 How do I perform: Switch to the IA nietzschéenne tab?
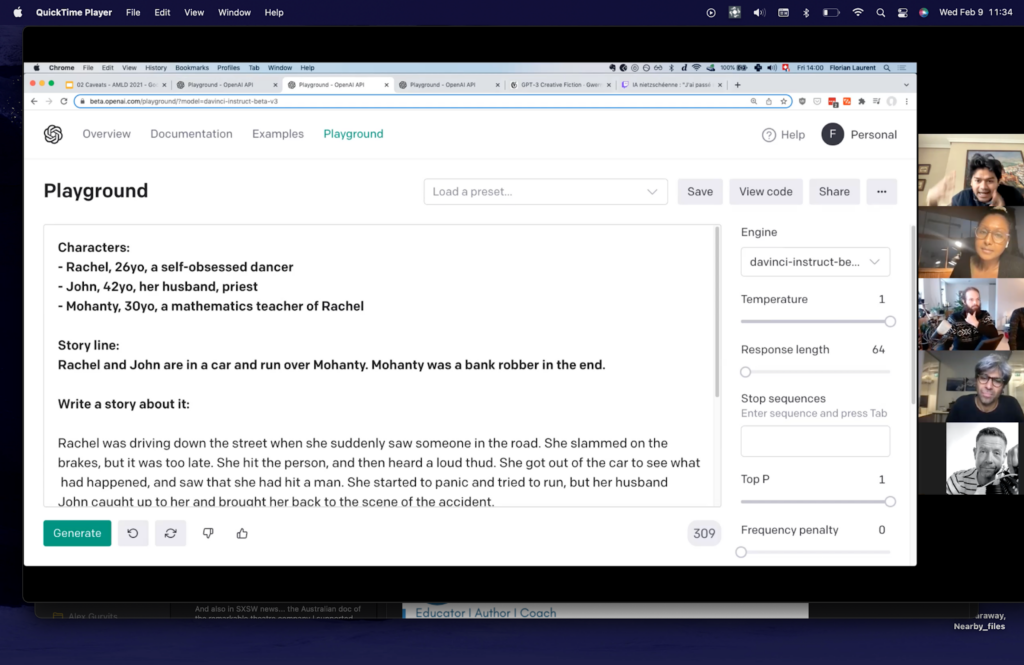tap(671, 85)
